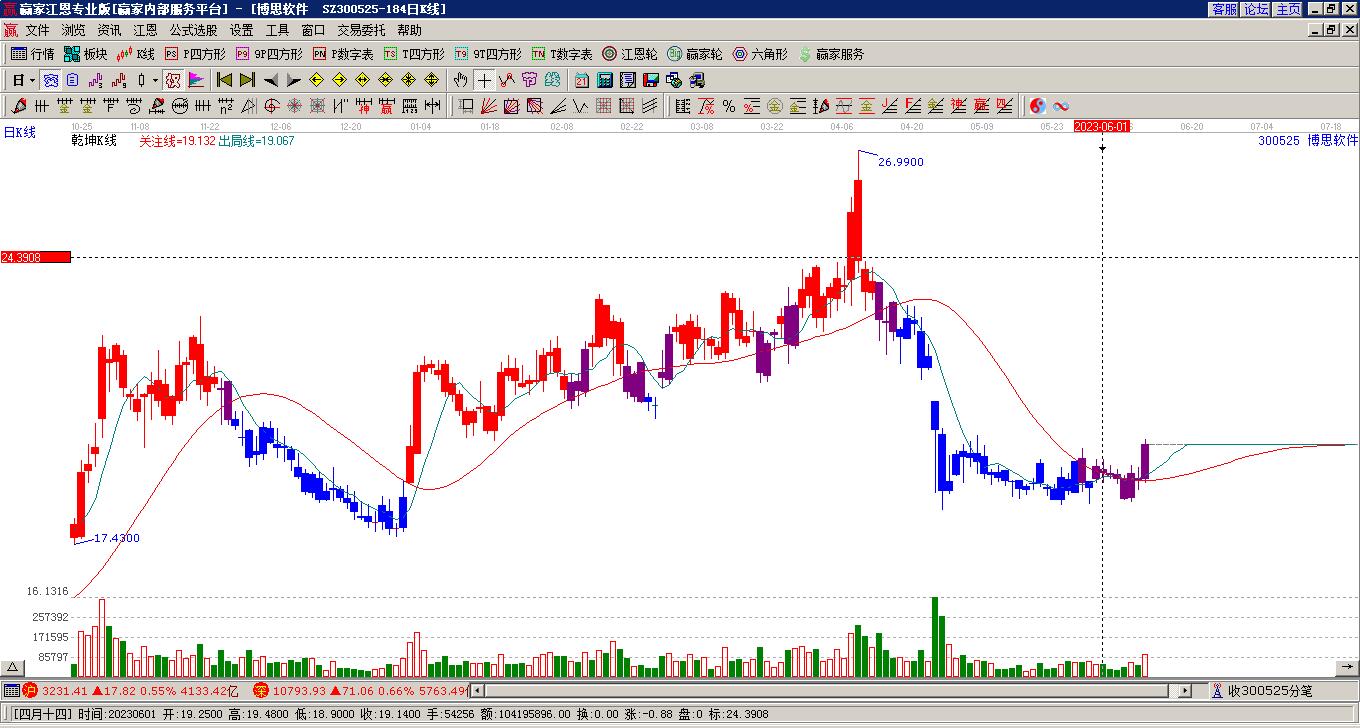Open the 浏览 menu

(73, 30)
